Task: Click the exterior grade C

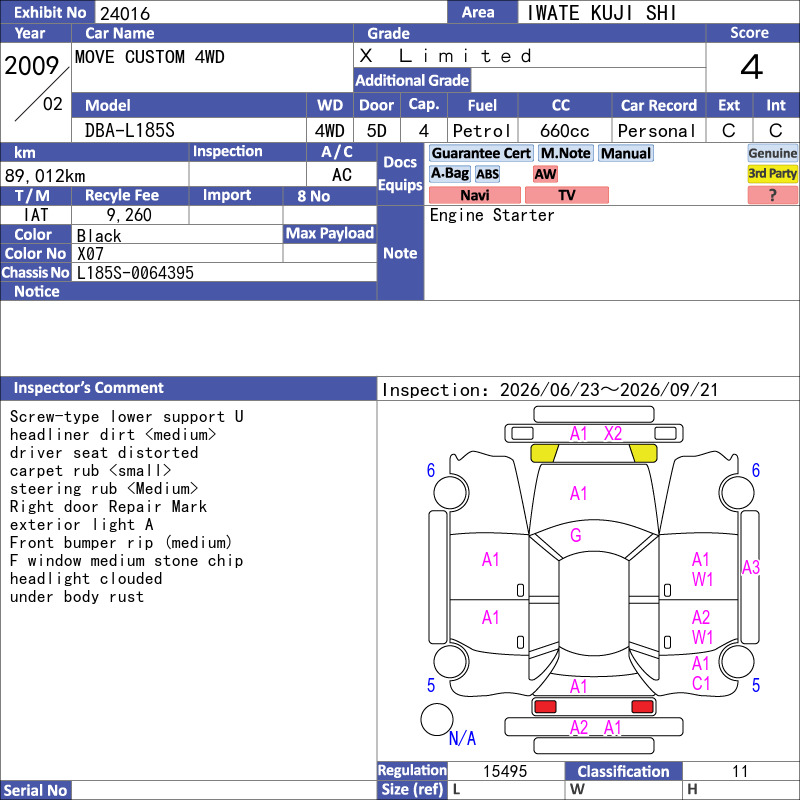Action: click(x=728, y=131)
